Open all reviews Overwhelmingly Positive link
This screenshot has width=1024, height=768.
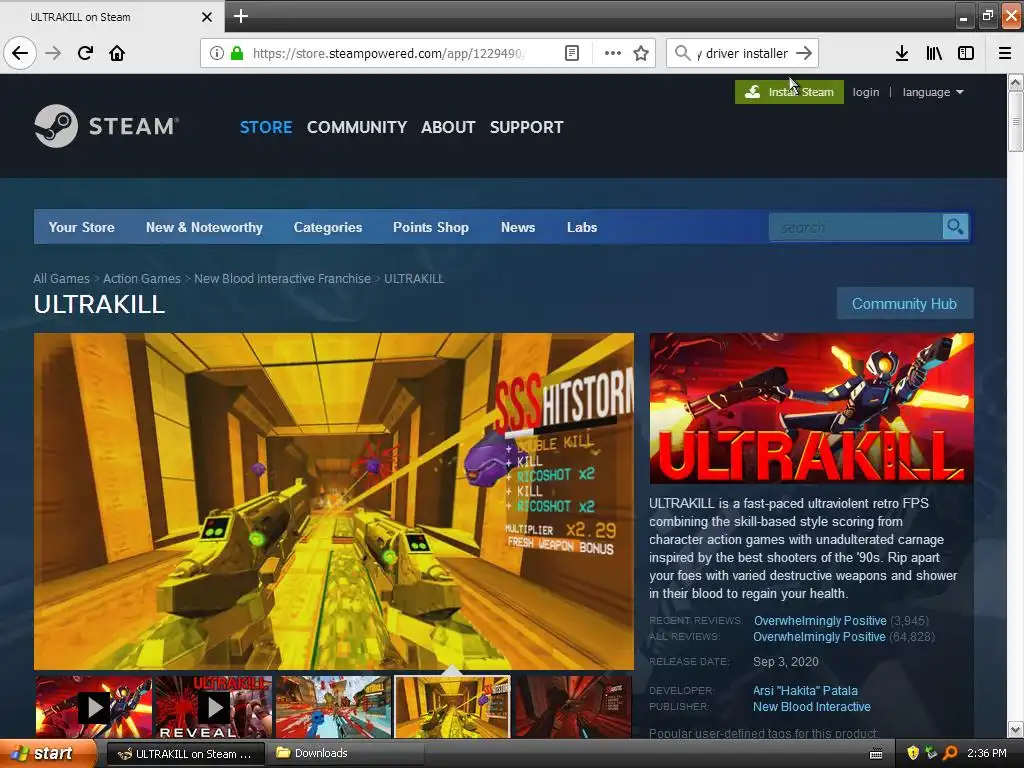820,637
